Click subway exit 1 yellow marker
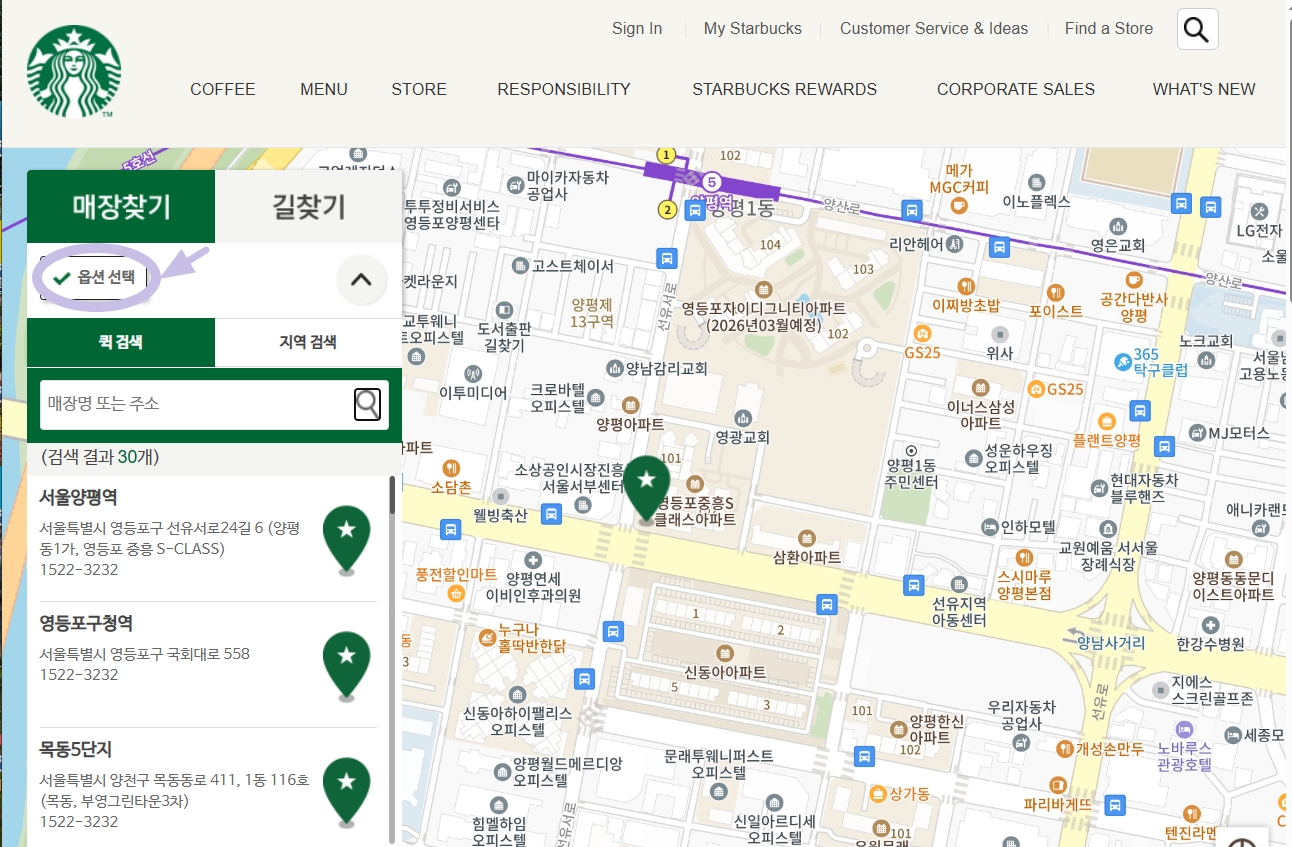The height and width of the screenshot is (847, 1292). (666, 155)
